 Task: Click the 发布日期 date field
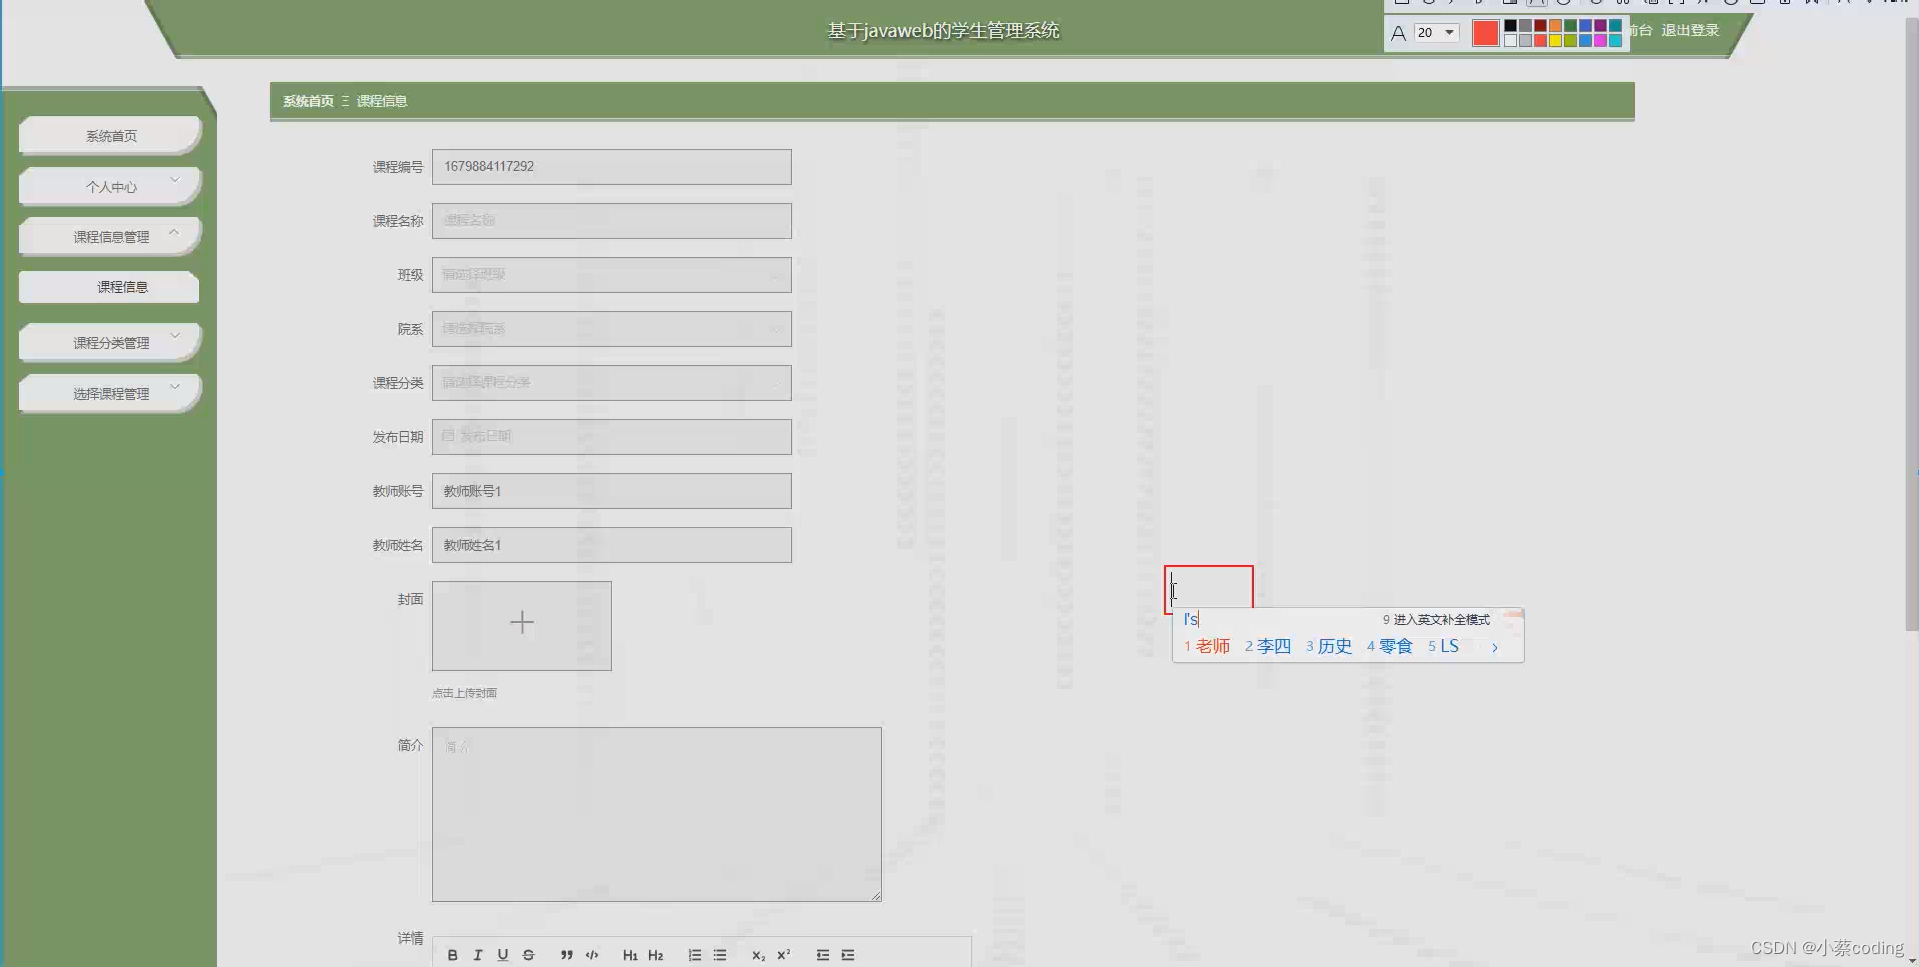point(612,437)
